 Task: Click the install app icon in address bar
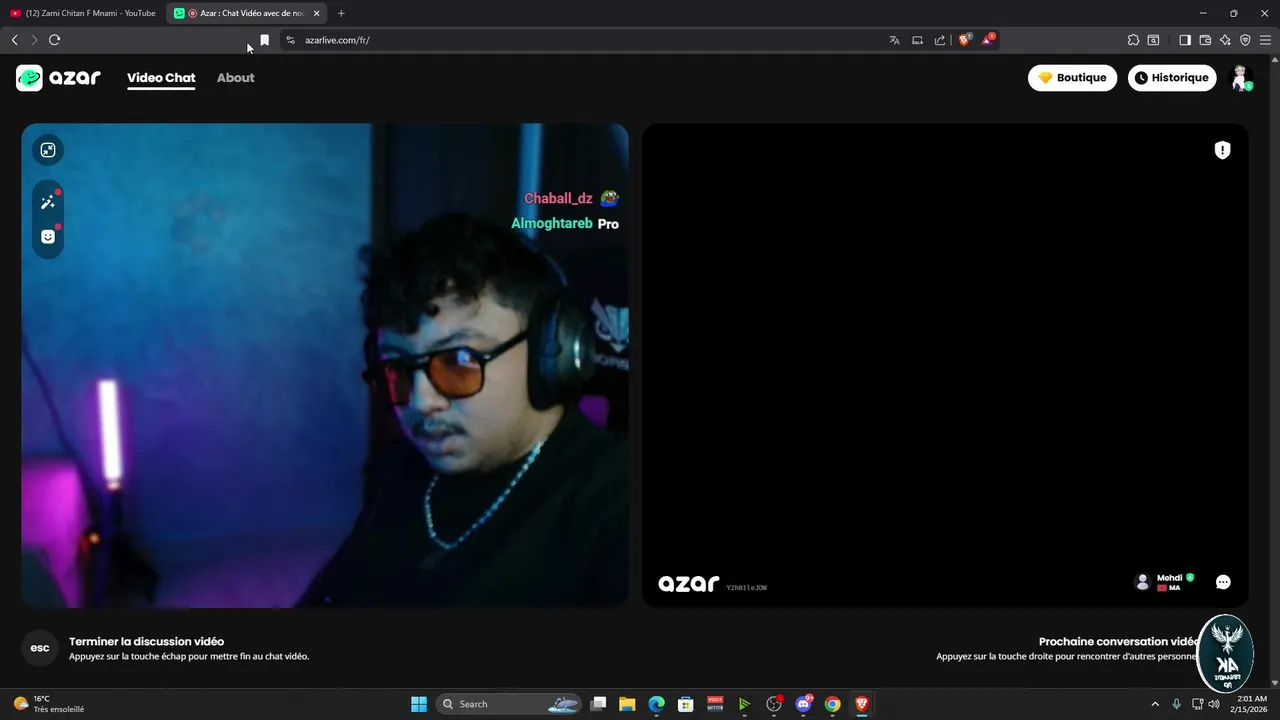point(917,40)
